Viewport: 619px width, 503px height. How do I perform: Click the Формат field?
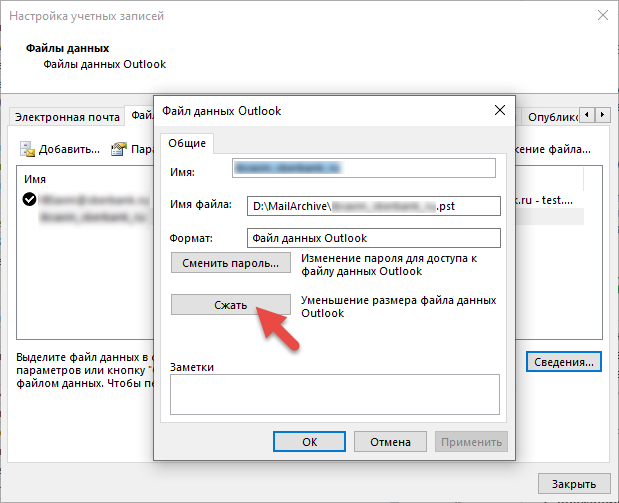pyautogui.click(x=373, y=238)
